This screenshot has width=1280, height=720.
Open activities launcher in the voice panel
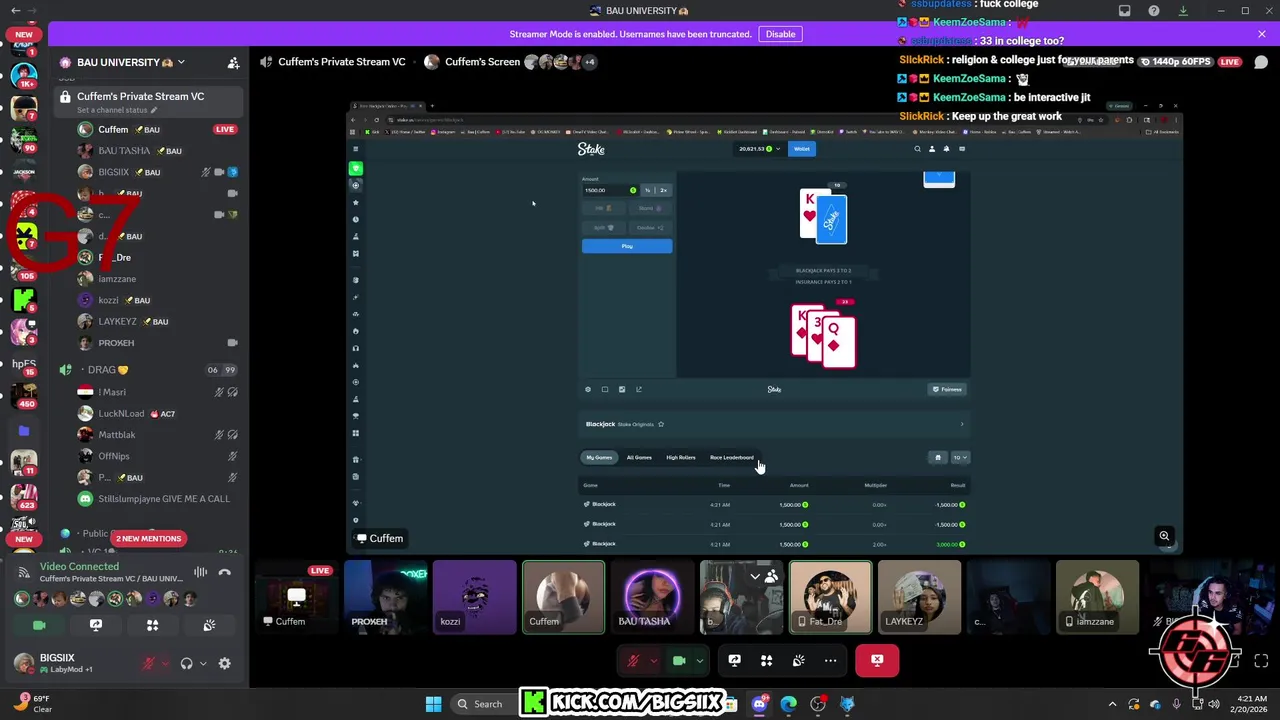[152, 625]
